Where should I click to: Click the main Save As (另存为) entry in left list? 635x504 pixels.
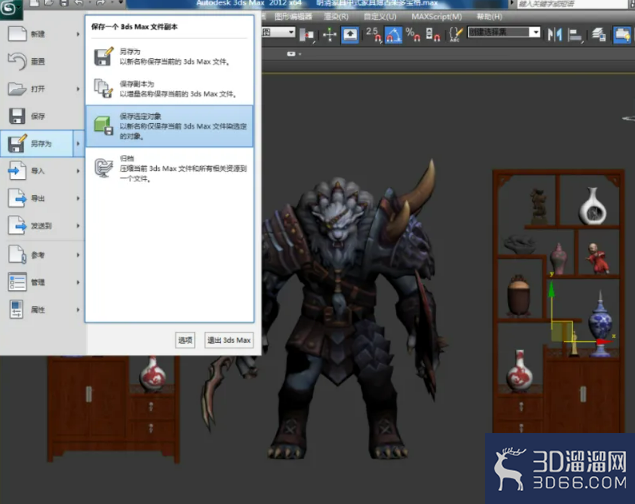(x=37, y=143)
